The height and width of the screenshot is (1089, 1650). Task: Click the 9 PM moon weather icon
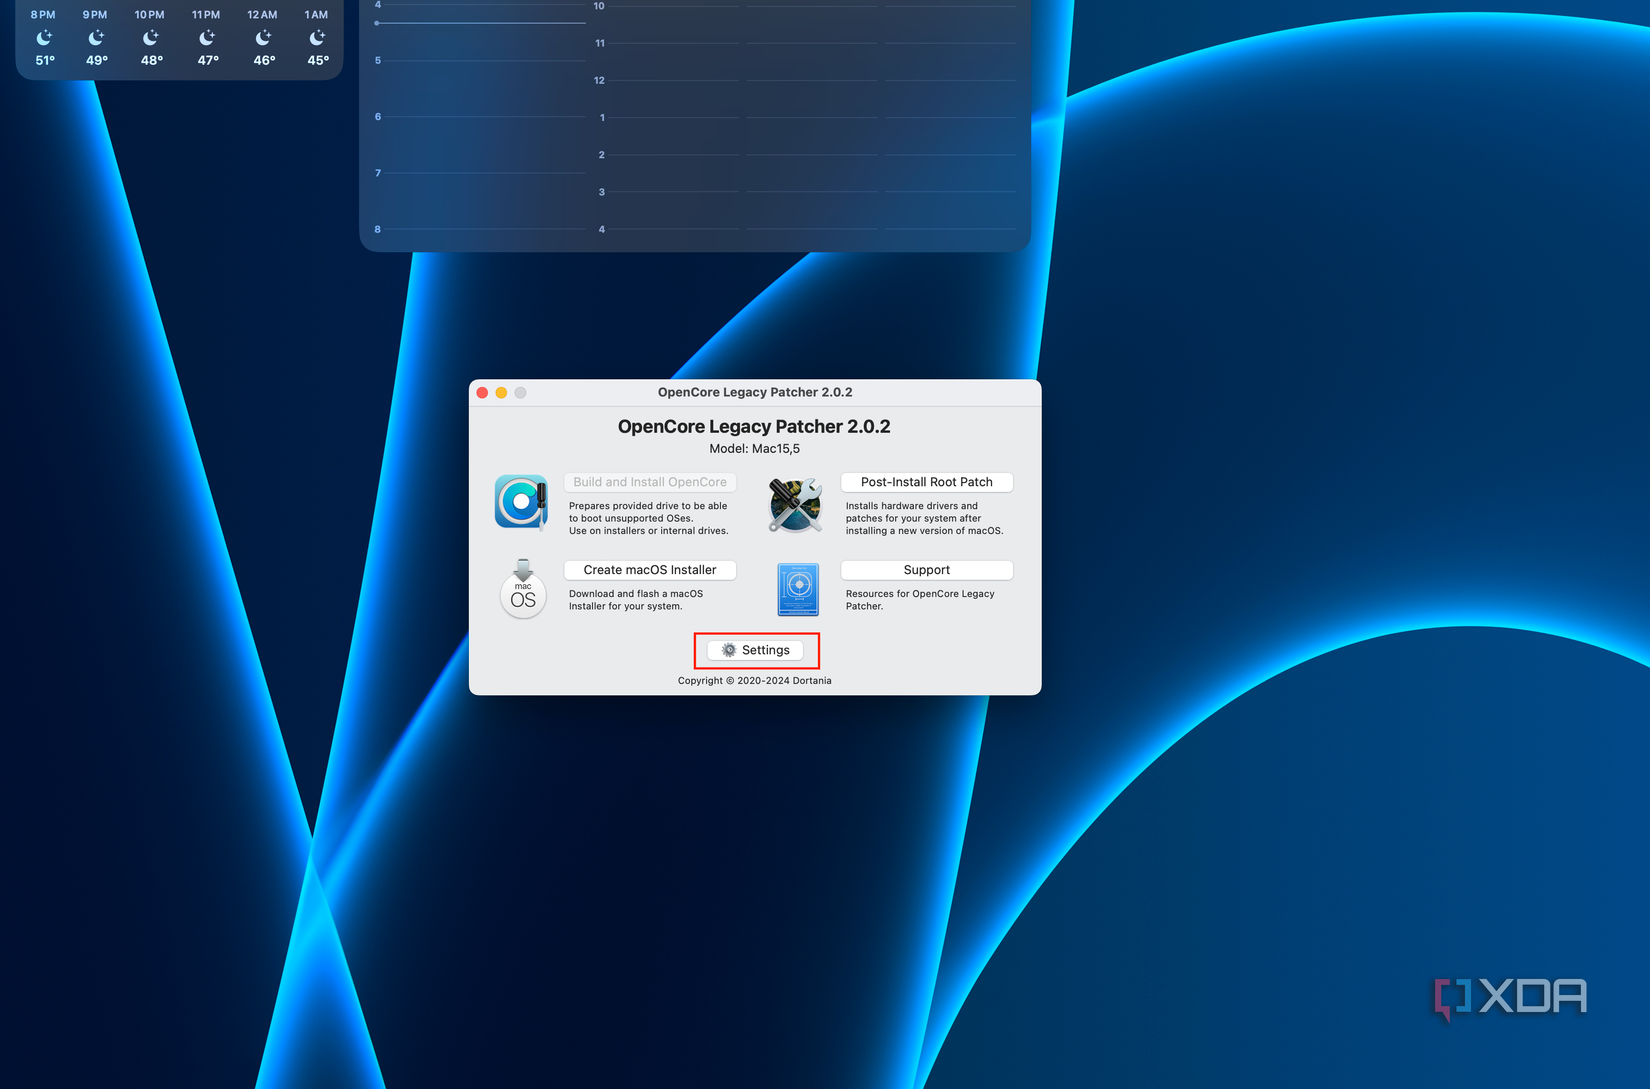96,38
